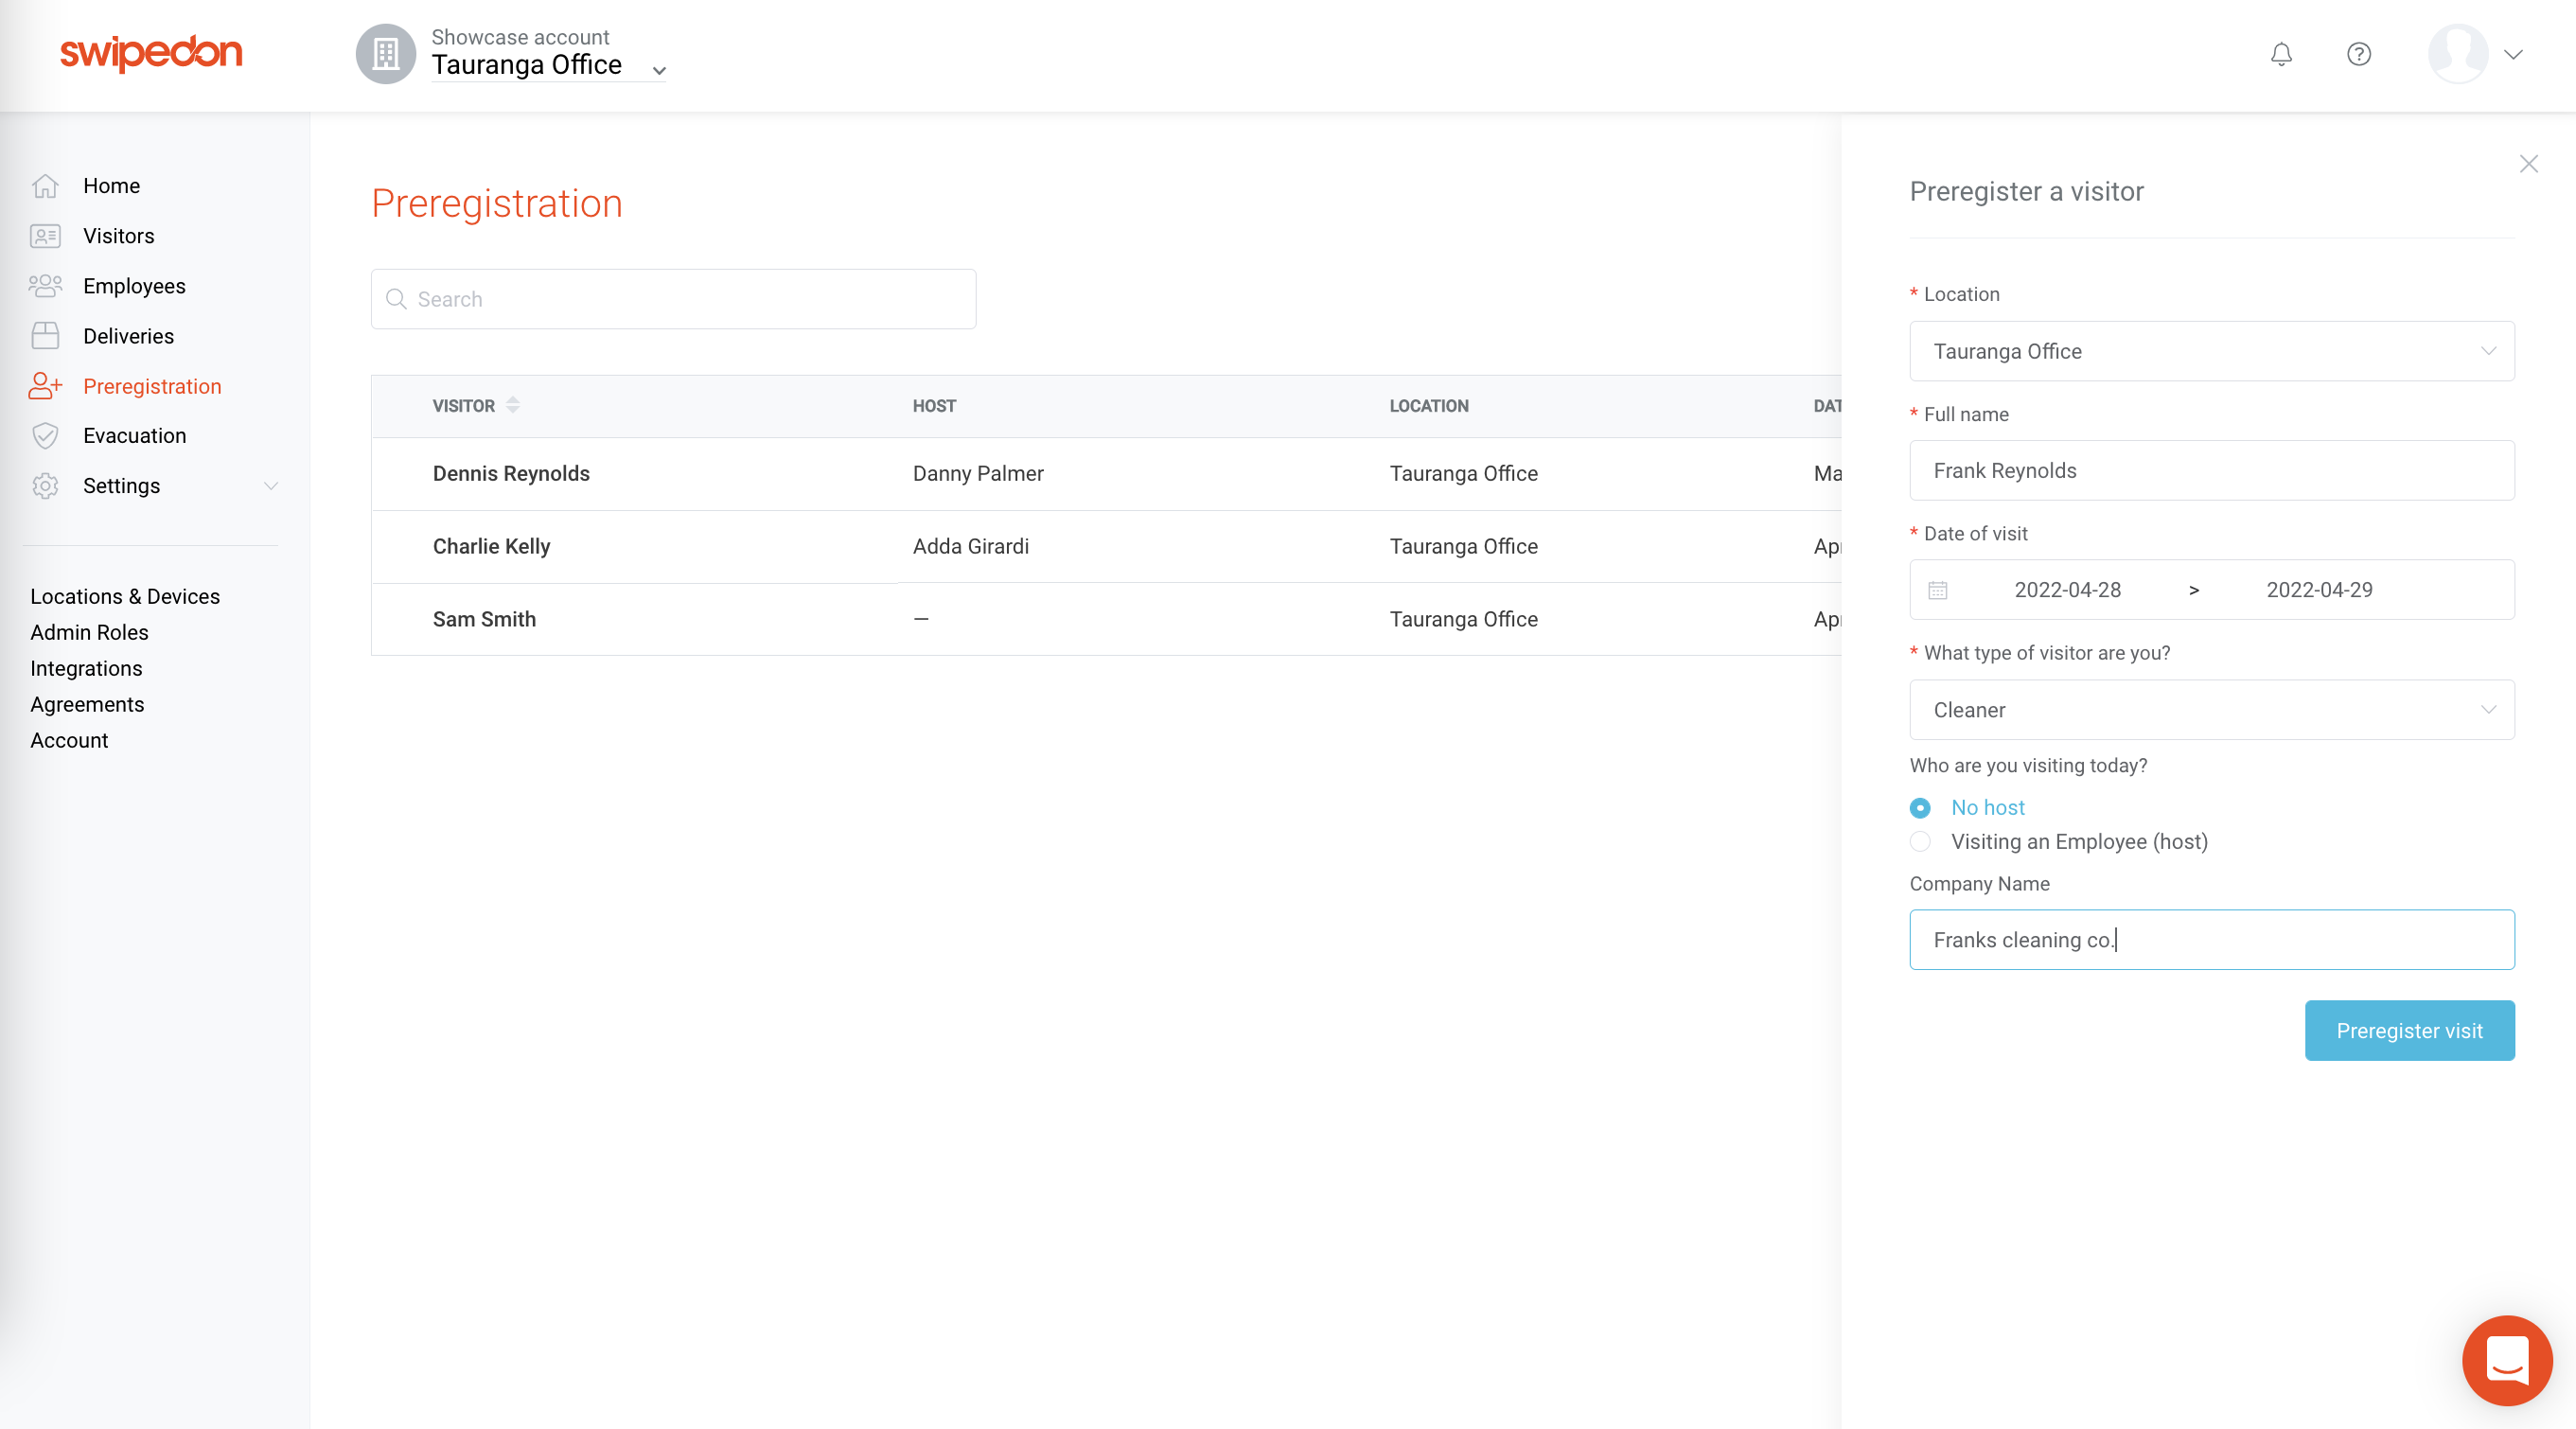2576x1429 pixels.
Task: Click the Home house icon
Action: tap(45, 186)
